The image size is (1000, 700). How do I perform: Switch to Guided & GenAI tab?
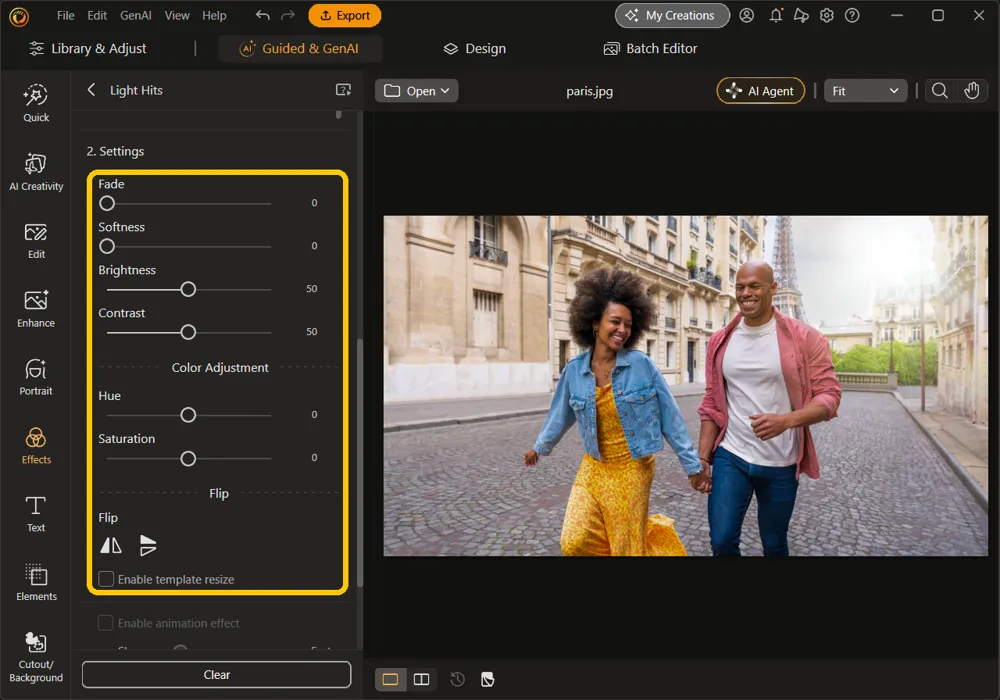click(x=299, y=48)
